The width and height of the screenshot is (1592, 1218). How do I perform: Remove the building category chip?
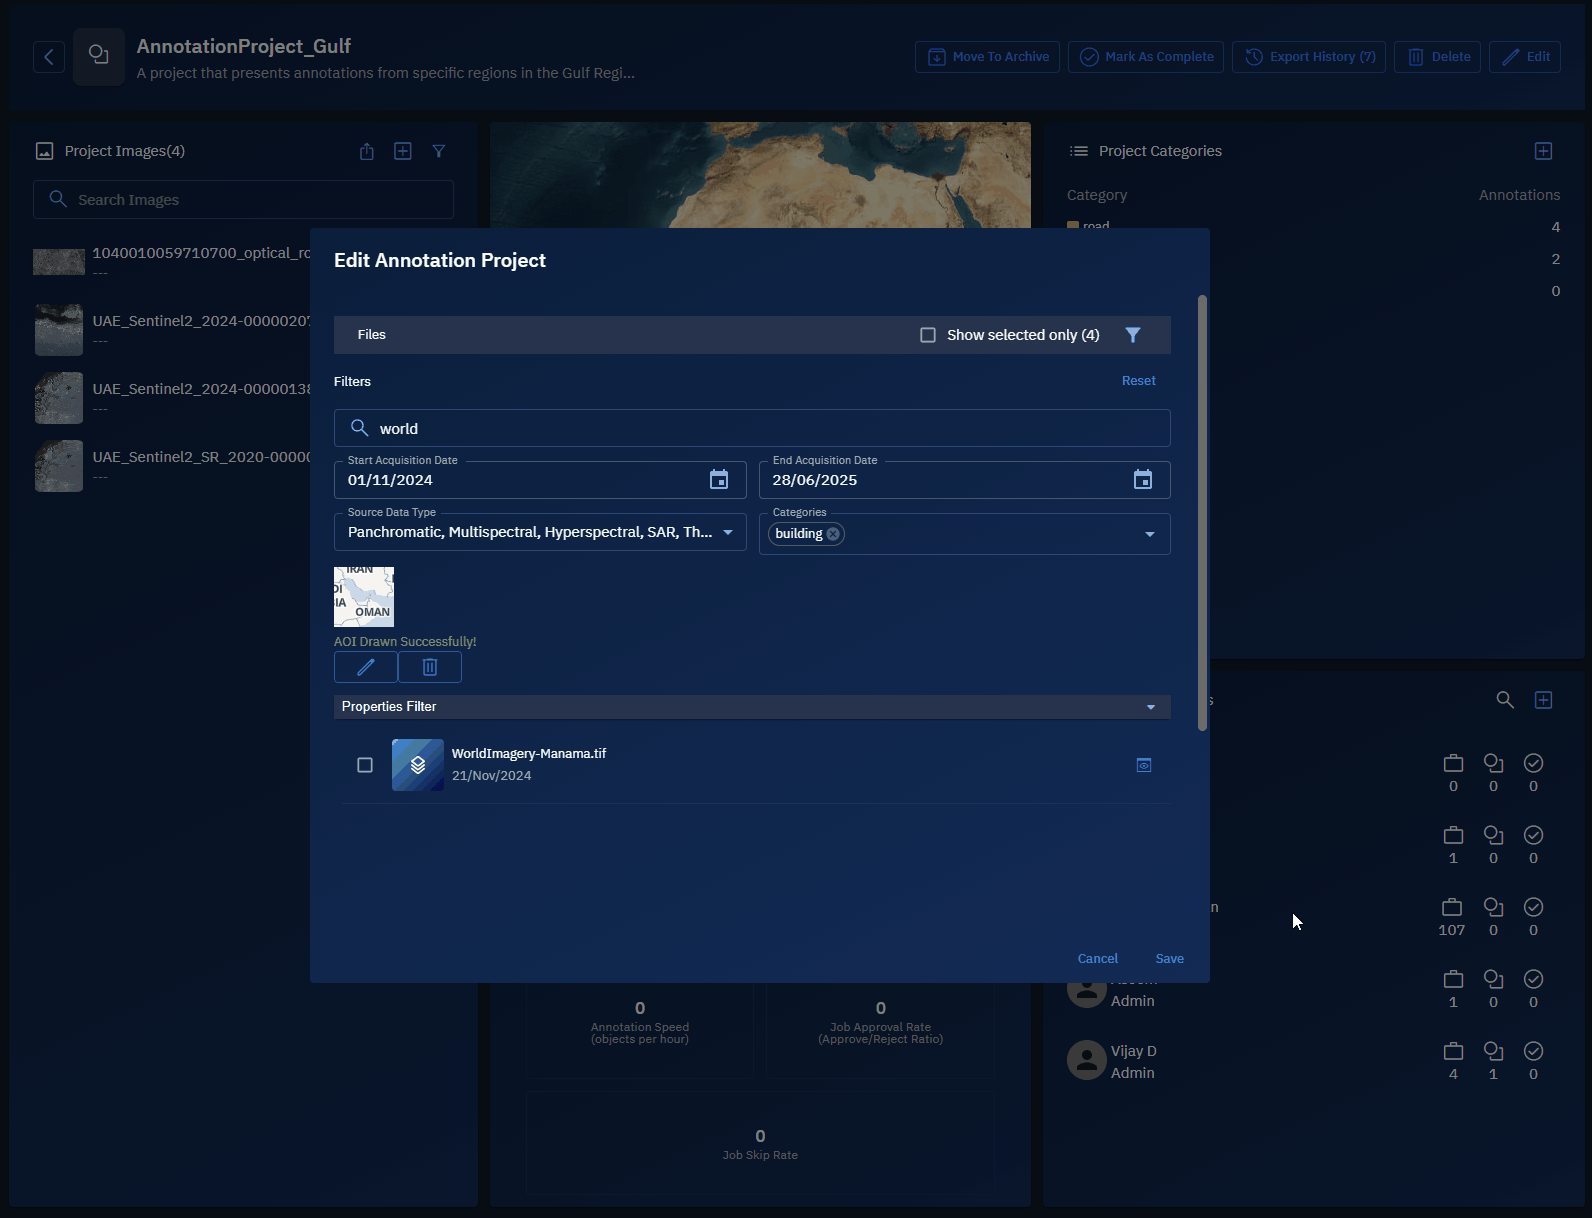(x=833, y=534)
